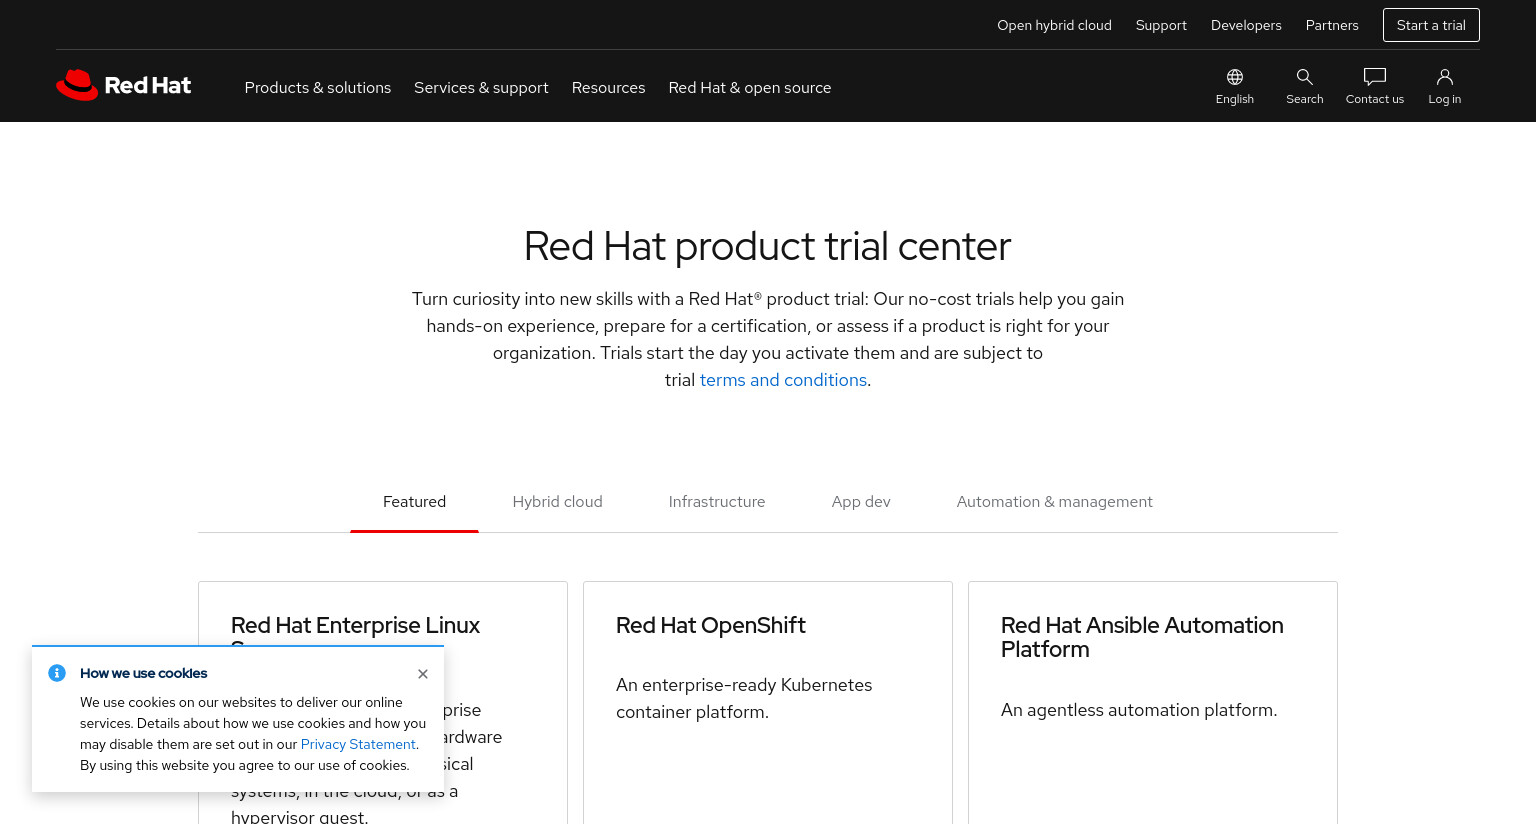Click 'An enterprise-ready Kubernetes container platform.' text
The height and width of the screenshot is (824, 1536).
(x=744, y=698)
